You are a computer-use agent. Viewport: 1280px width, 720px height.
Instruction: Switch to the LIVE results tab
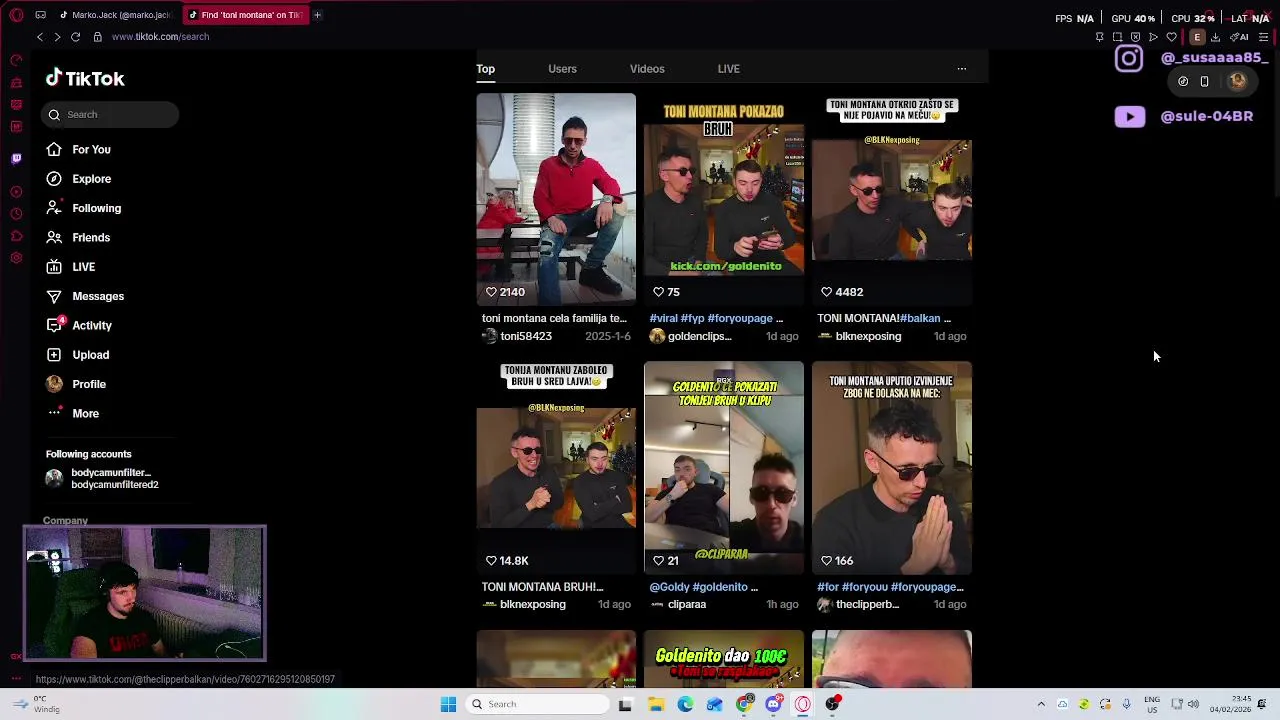tap(728, 69)
